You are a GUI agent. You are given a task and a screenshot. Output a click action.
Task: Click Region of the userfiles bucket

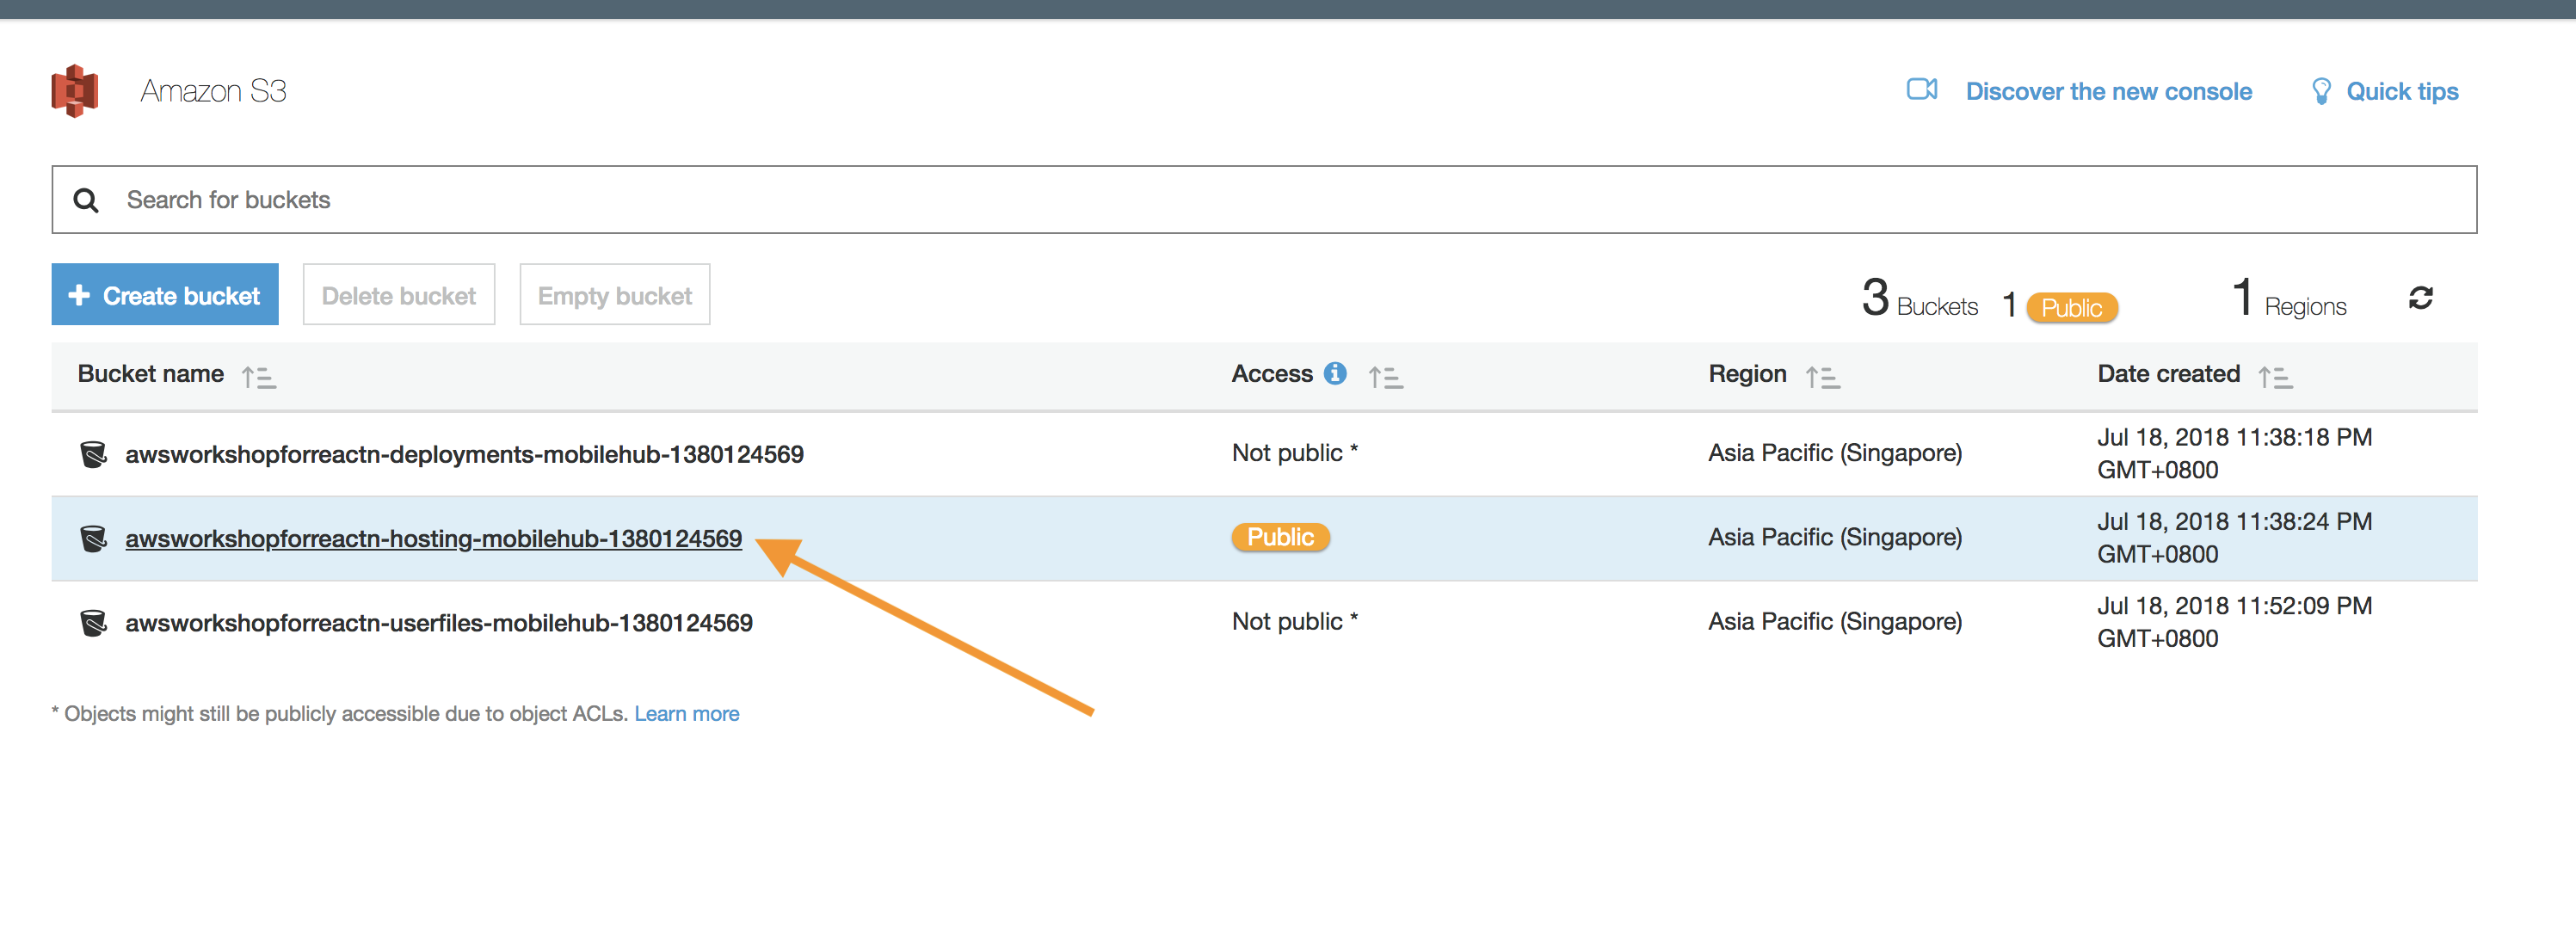(x=1835, y=622)
